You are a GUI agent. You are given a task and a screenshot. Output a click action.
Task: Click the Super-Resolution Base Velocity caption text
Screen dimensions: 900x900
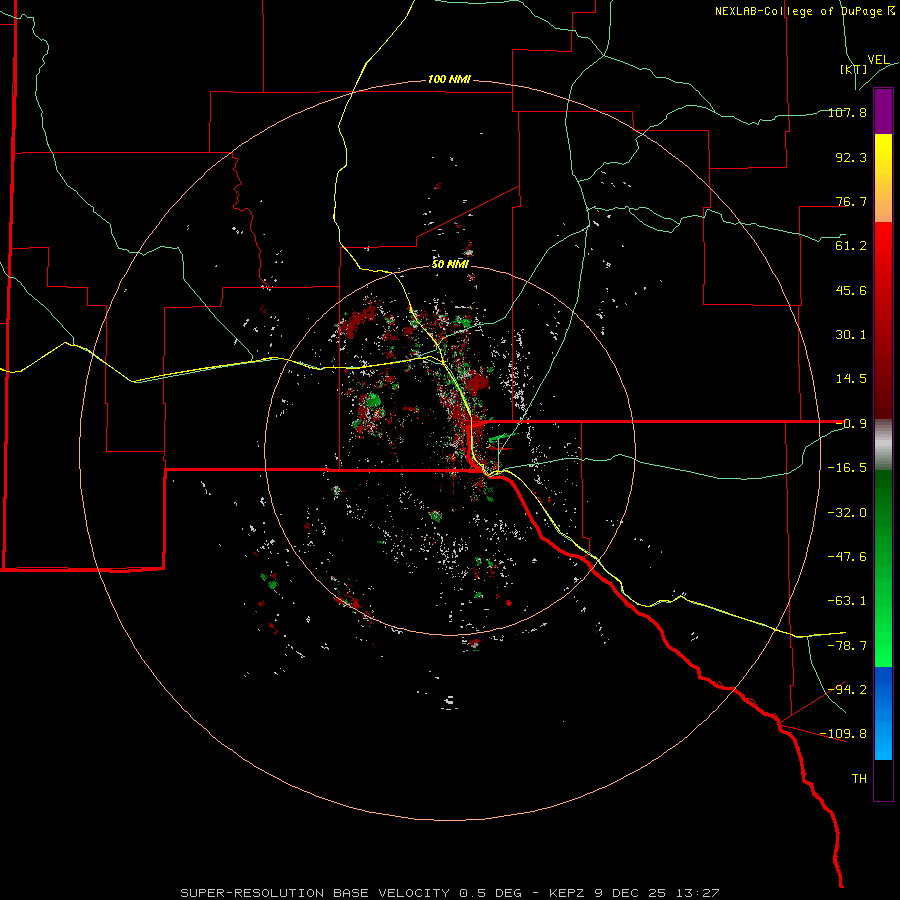pos(449,893)
